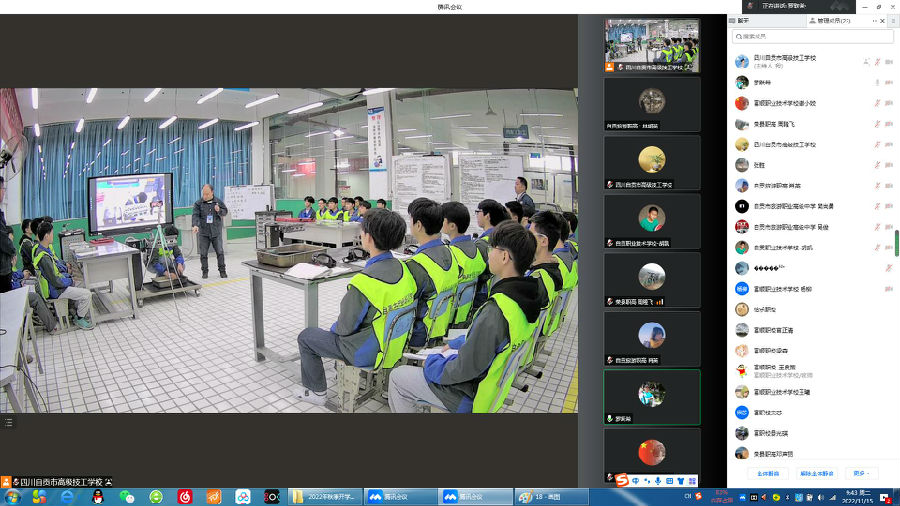The height and width of the screenshot is (506, 900).
Task: Open the notification flag icon in tray
Action: point(886,497)
